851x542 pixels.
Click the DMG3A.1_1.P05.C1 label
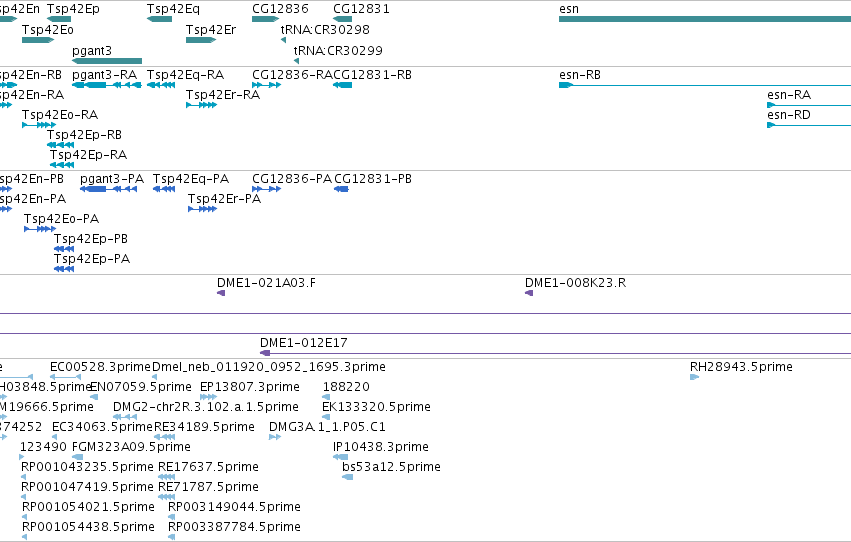click(327, 427)
